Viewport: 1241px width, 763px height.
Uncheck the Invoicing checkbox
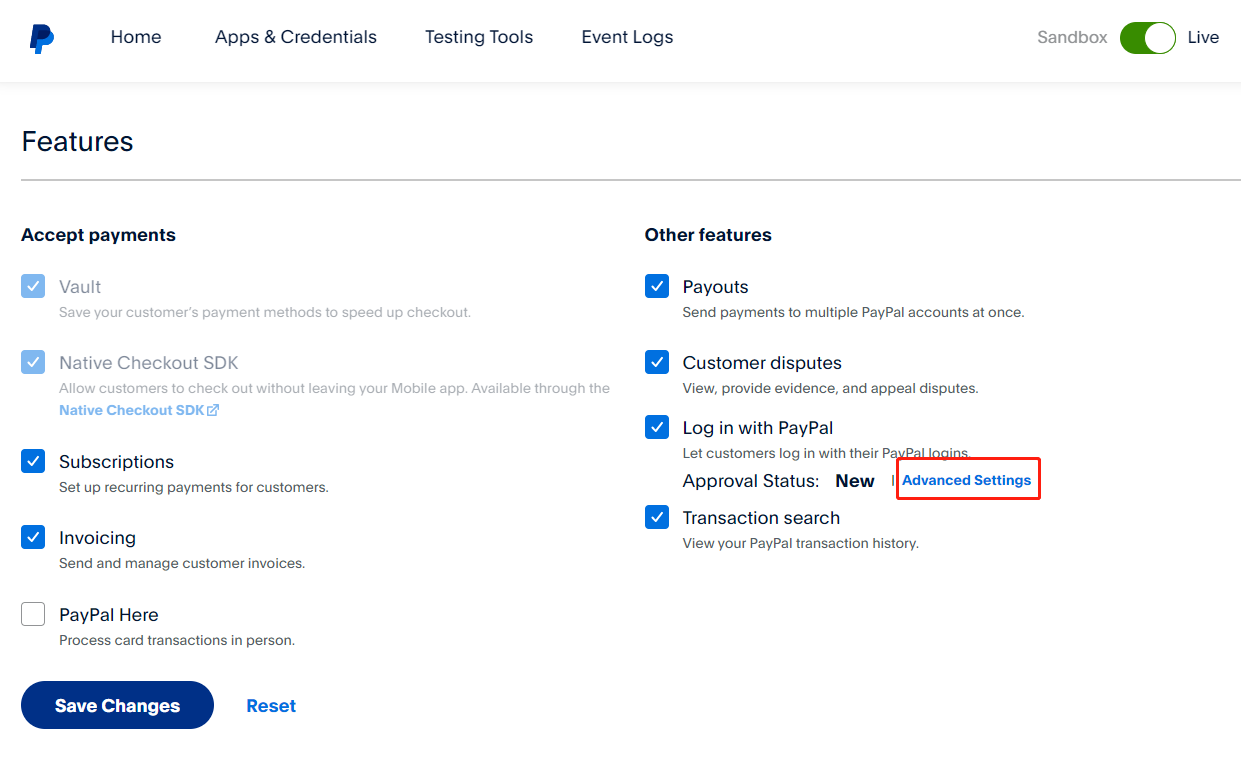pos(33,537)
